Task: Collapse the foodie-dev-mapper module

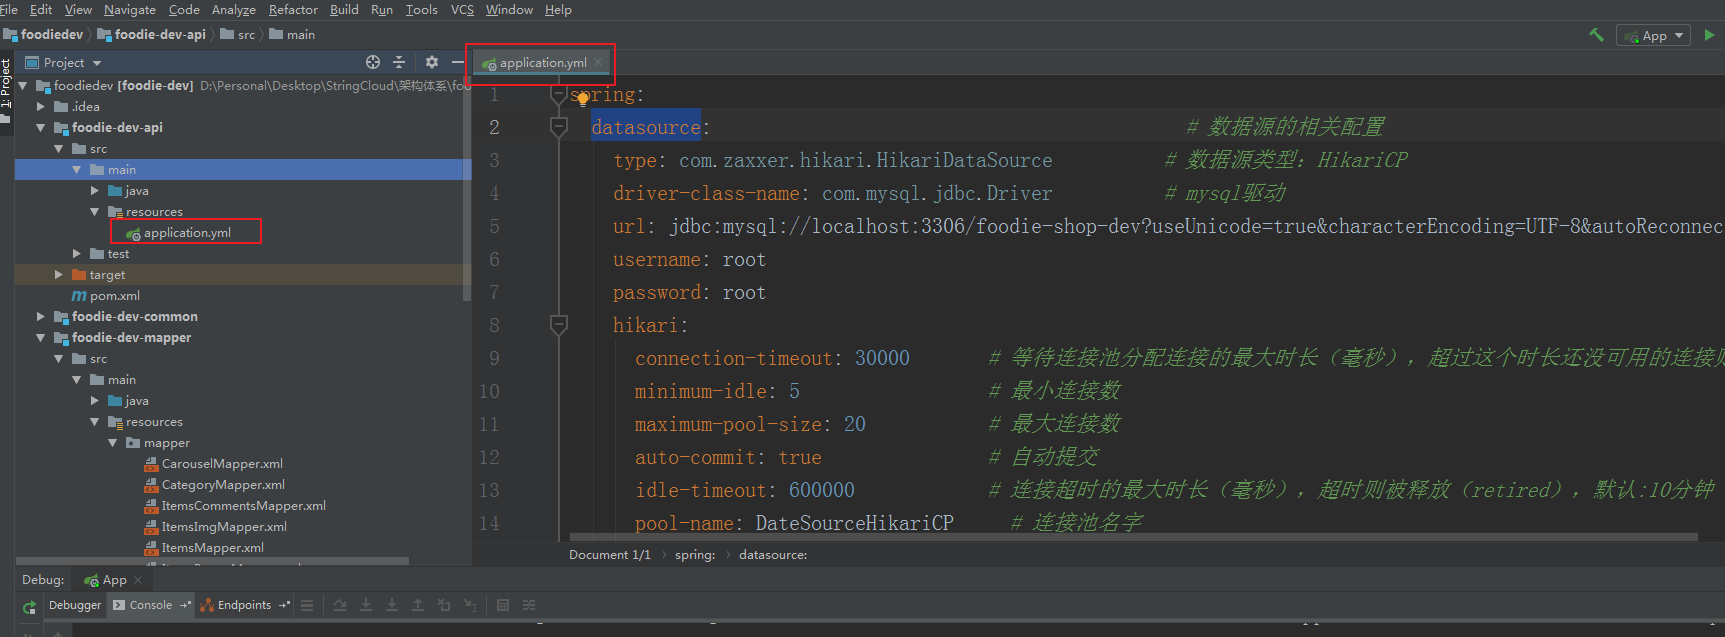Action: click(x=41, y=338)
